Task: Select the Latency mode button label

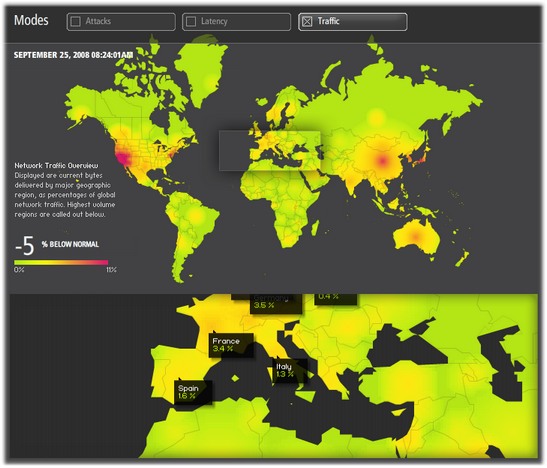Action: (x=214, y=21)
